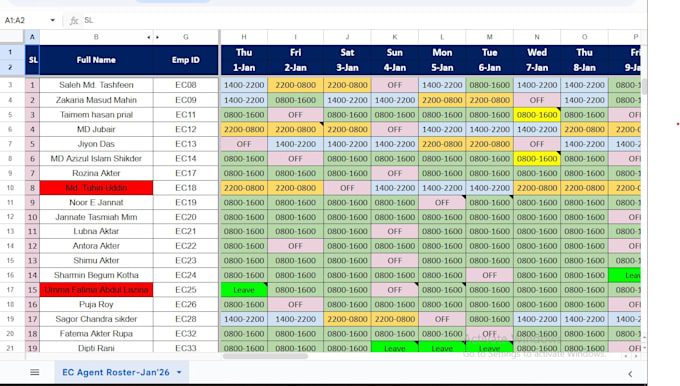The width and height of the screenshot is (680, 386).
Task: Select the Jiyon Das name cell
Action: coord(96,144)
